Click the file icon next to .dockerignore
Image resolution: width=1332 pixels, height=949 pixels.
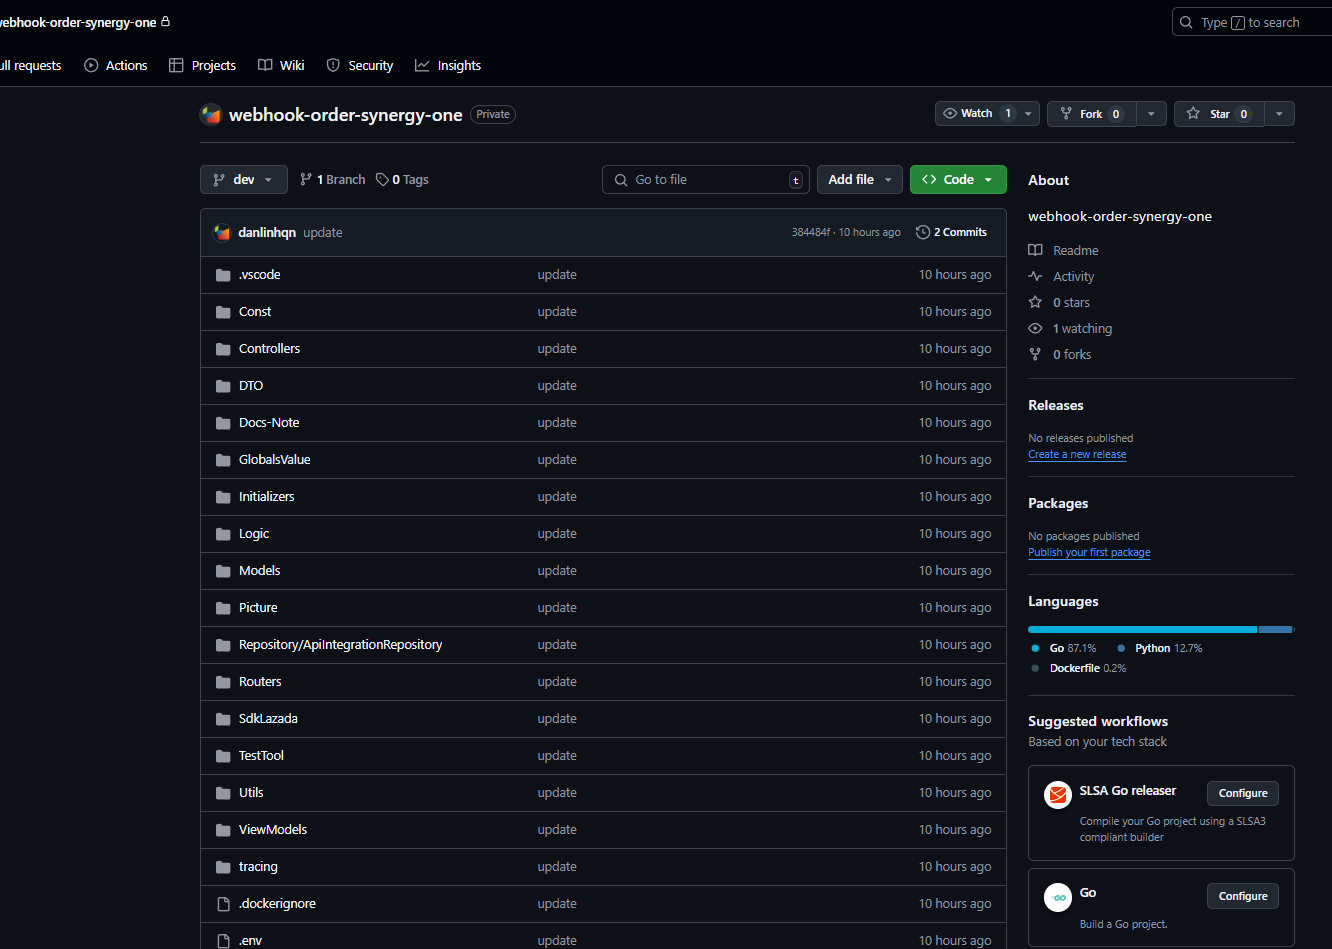coord(223,904)
